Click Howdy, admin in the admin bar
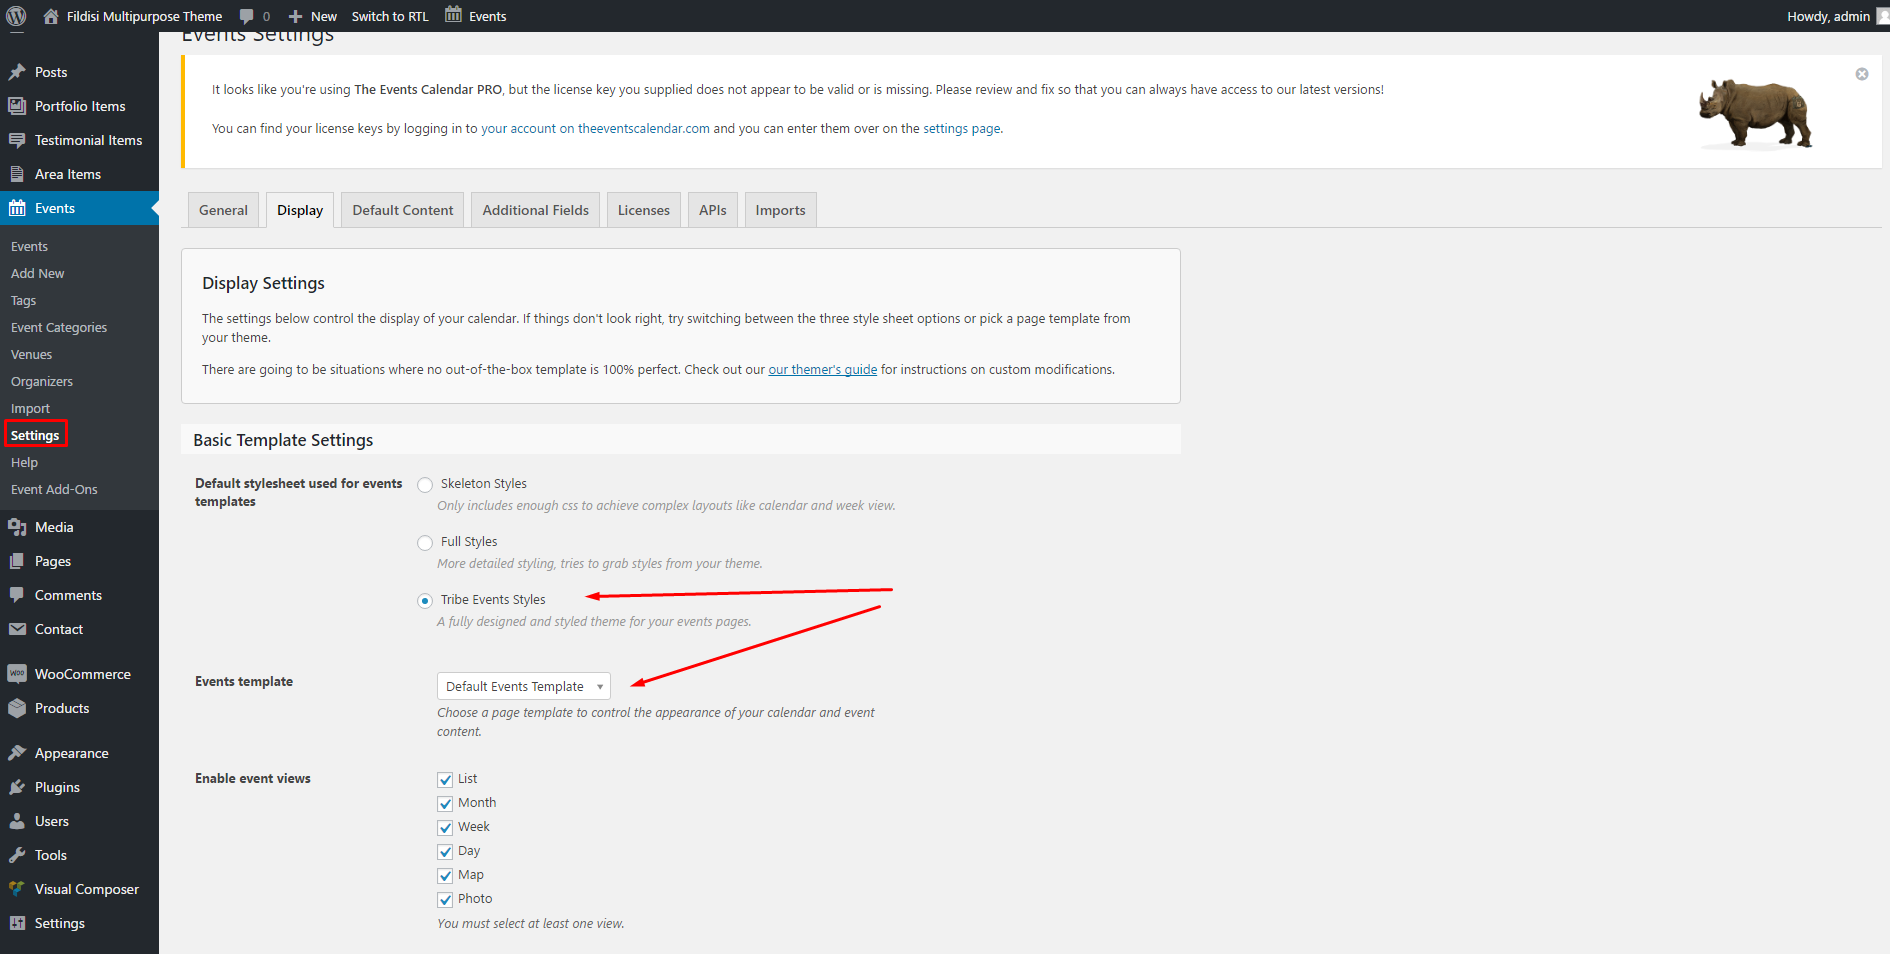The image size is (1890, 954). pyautogui.click(x=1828, y=16)
